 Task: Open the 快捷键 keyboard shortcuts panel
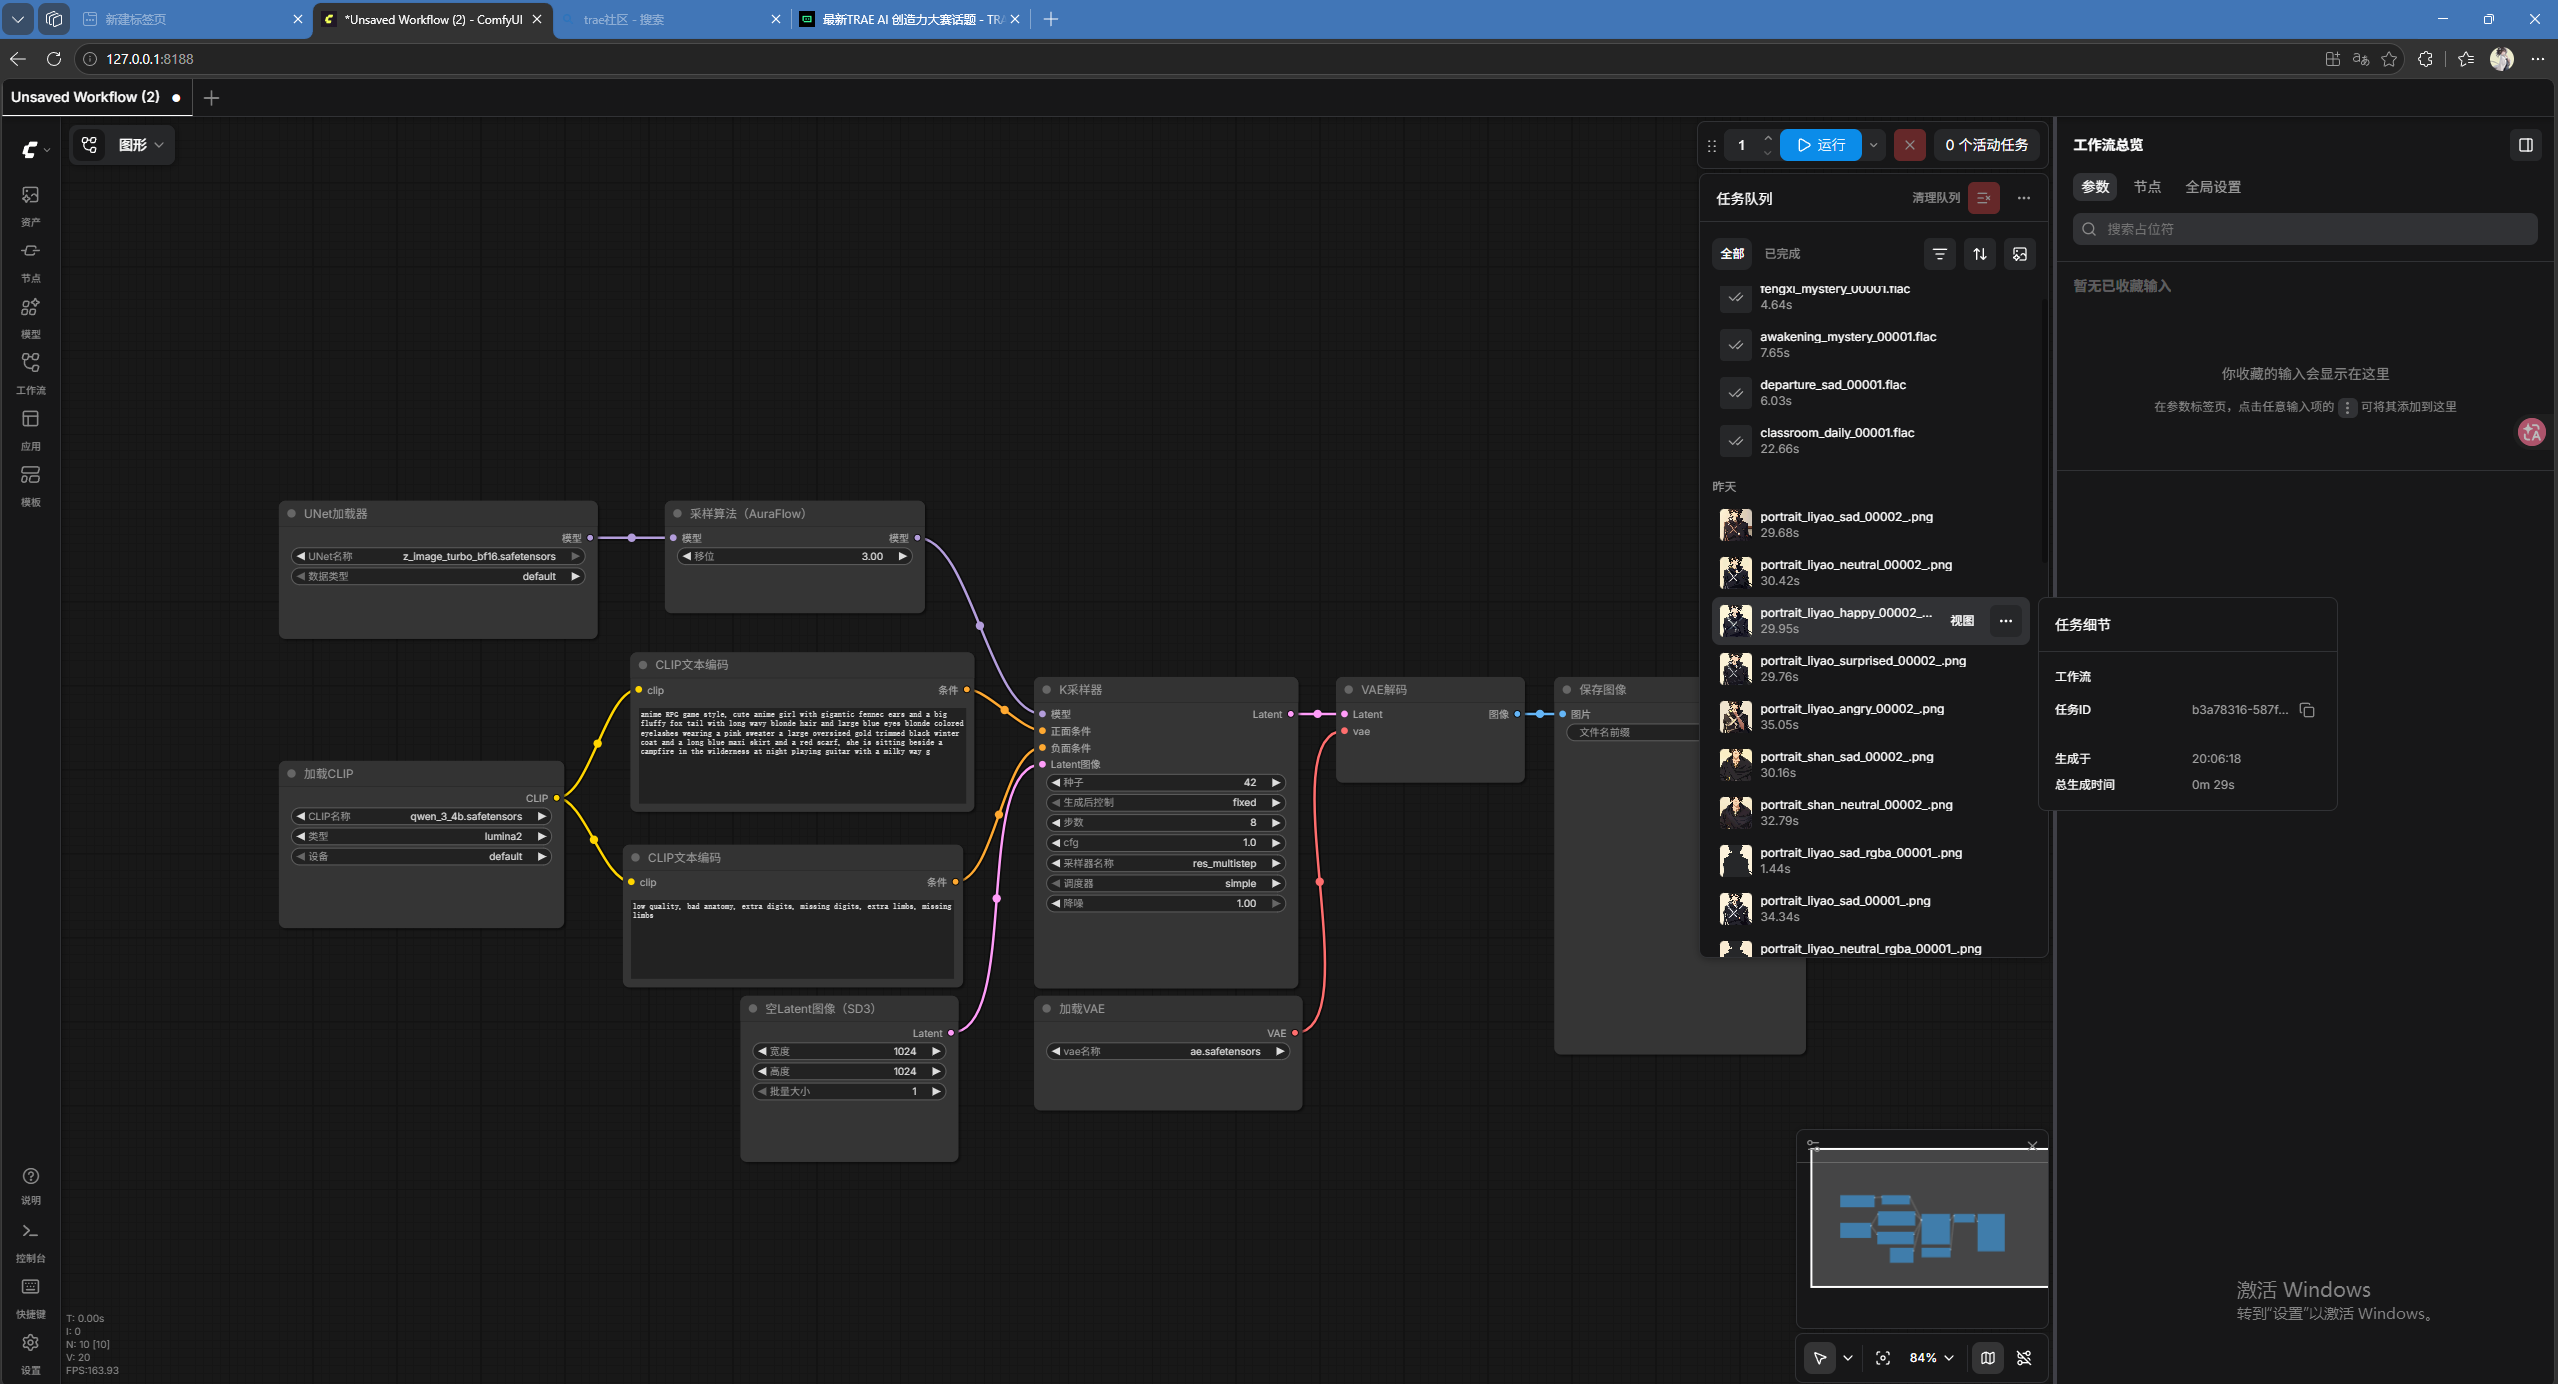(31, 1297)
